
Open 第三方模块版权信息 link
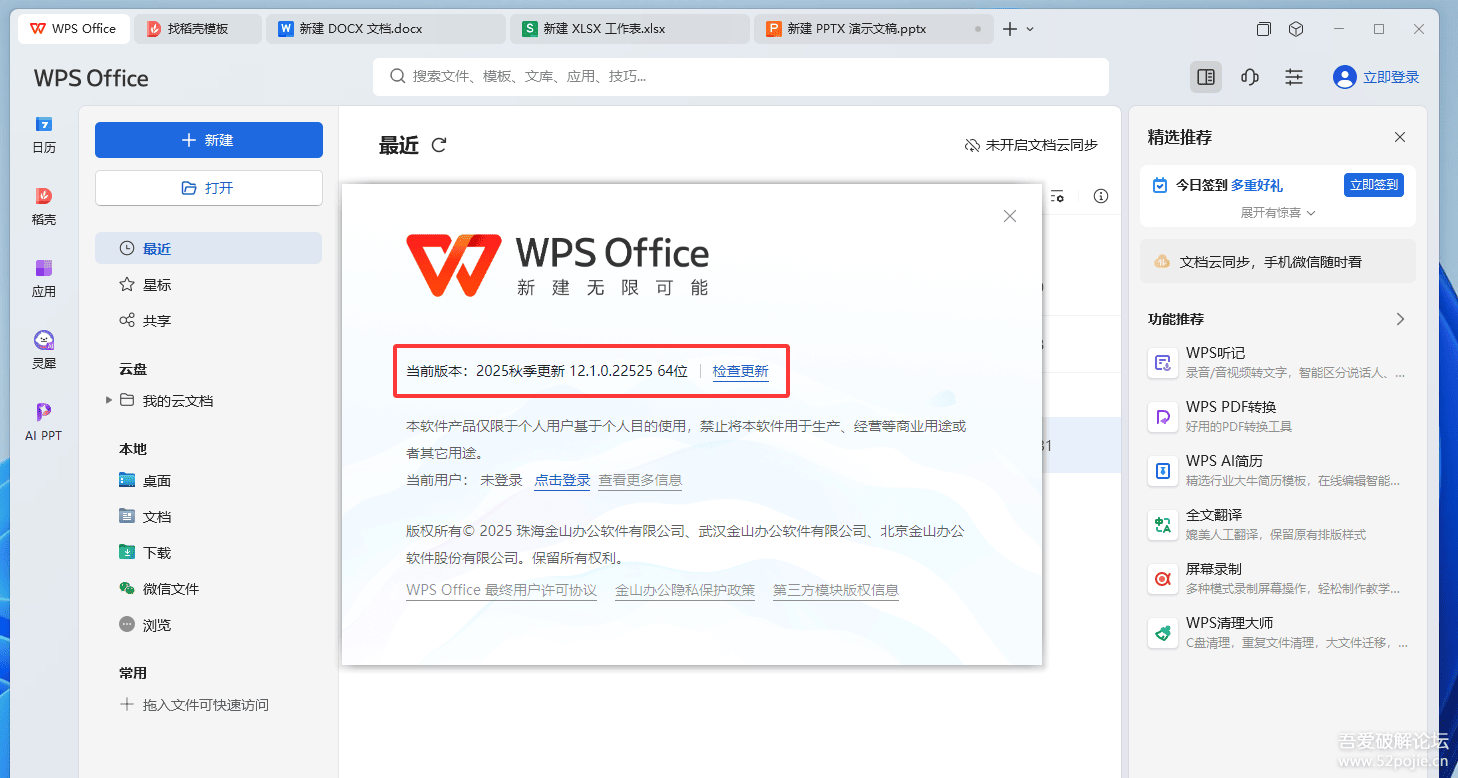point(836,590)
